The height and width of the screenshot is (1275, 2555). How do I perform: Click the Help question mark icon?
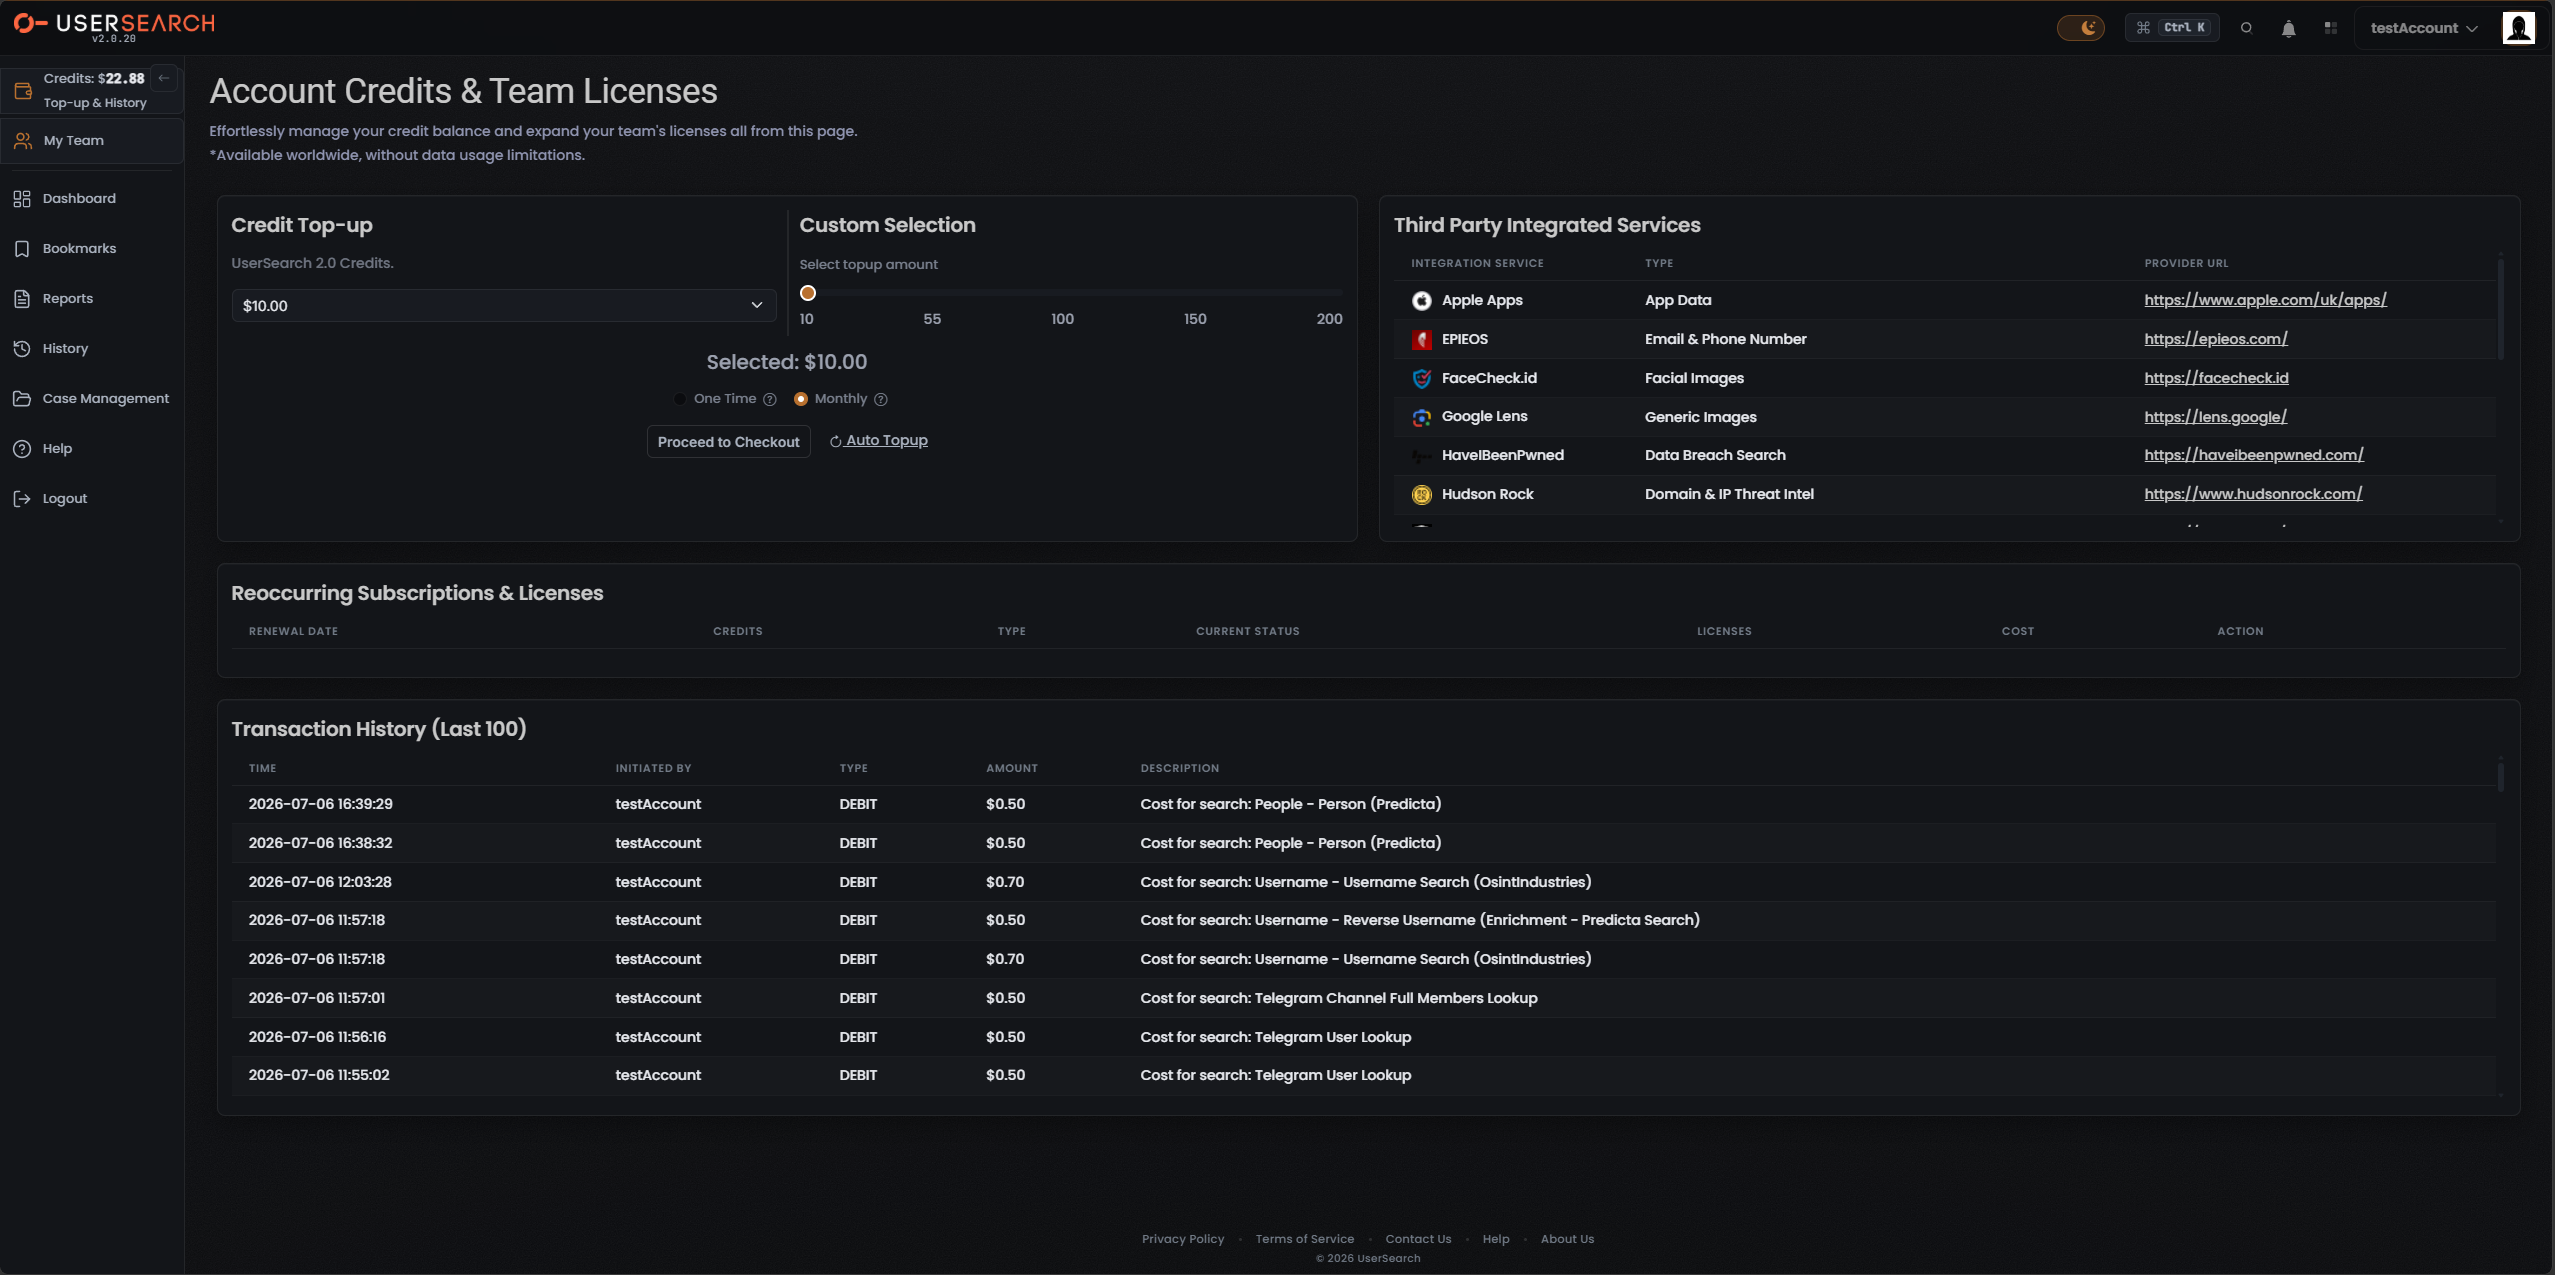pos(22,448)
